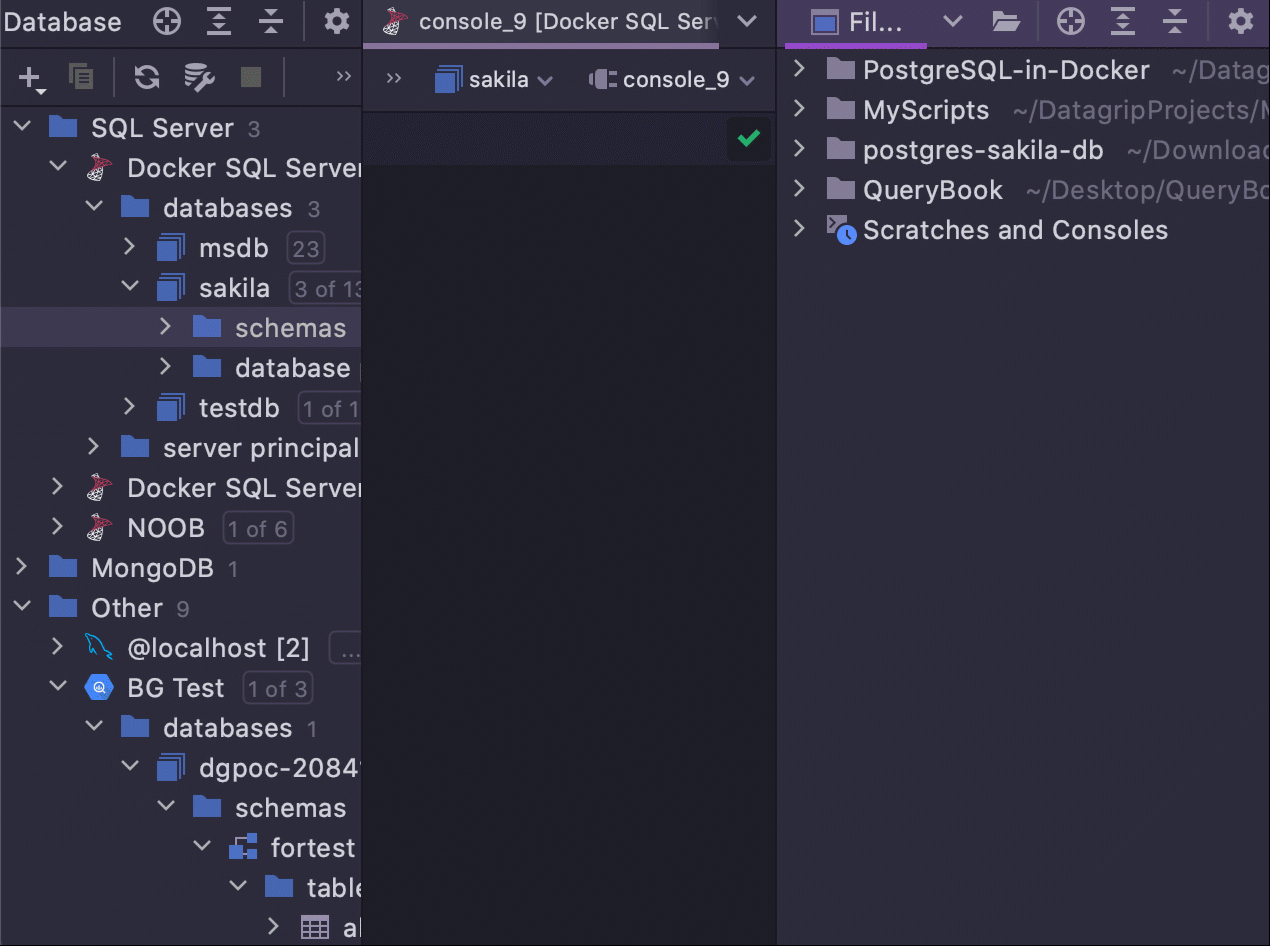This screenshot has height=946, width=1270.
Task: Click the MySQL dolphin icon beside @localhost [2]
Action: coord(98,647)
